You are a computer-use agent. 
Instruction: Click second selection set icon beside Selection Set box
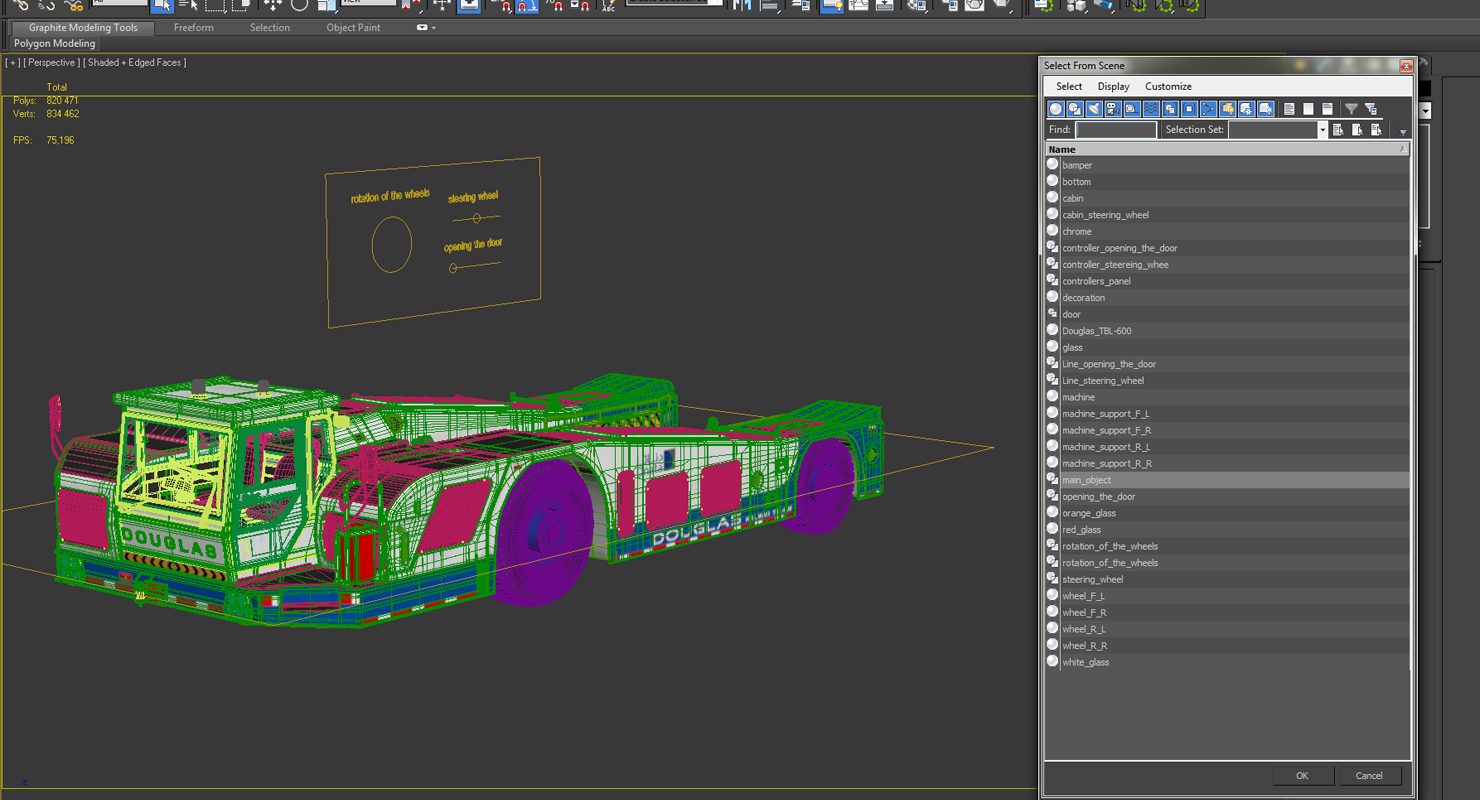click(1357, 130)
